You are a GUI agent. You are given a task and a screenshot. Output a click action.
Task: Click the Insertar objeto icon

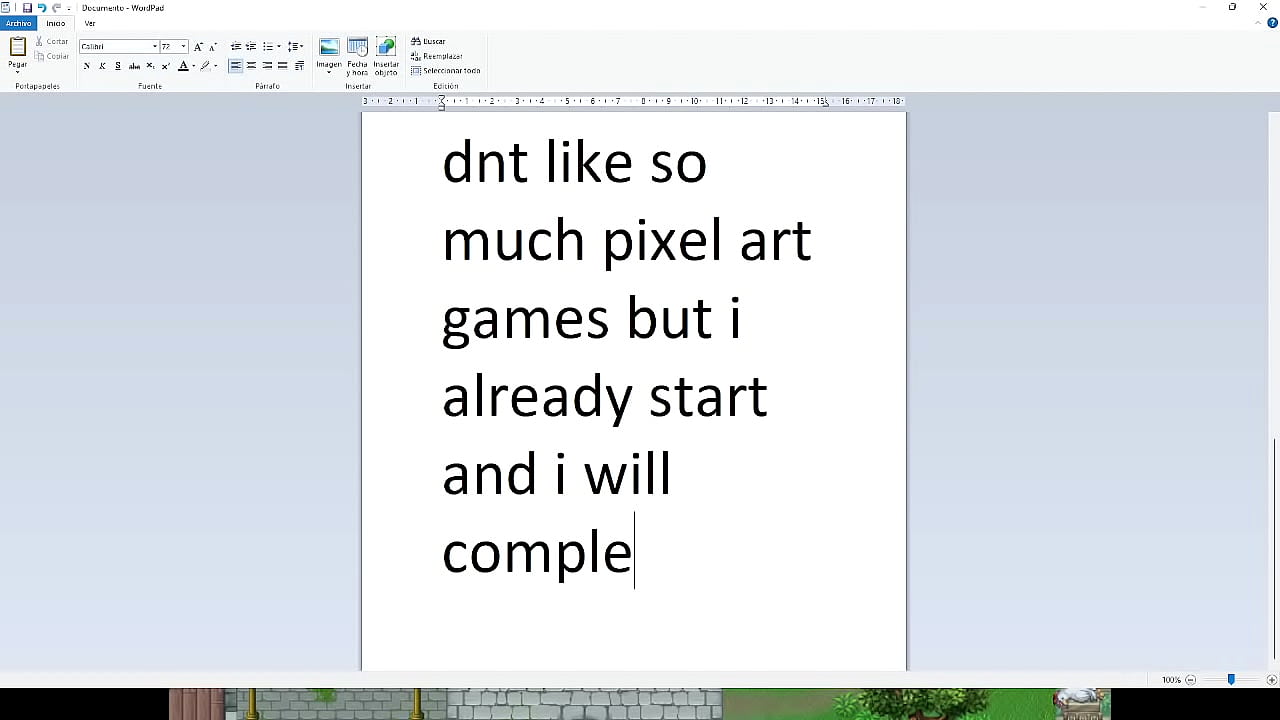(x=386, y=48)
